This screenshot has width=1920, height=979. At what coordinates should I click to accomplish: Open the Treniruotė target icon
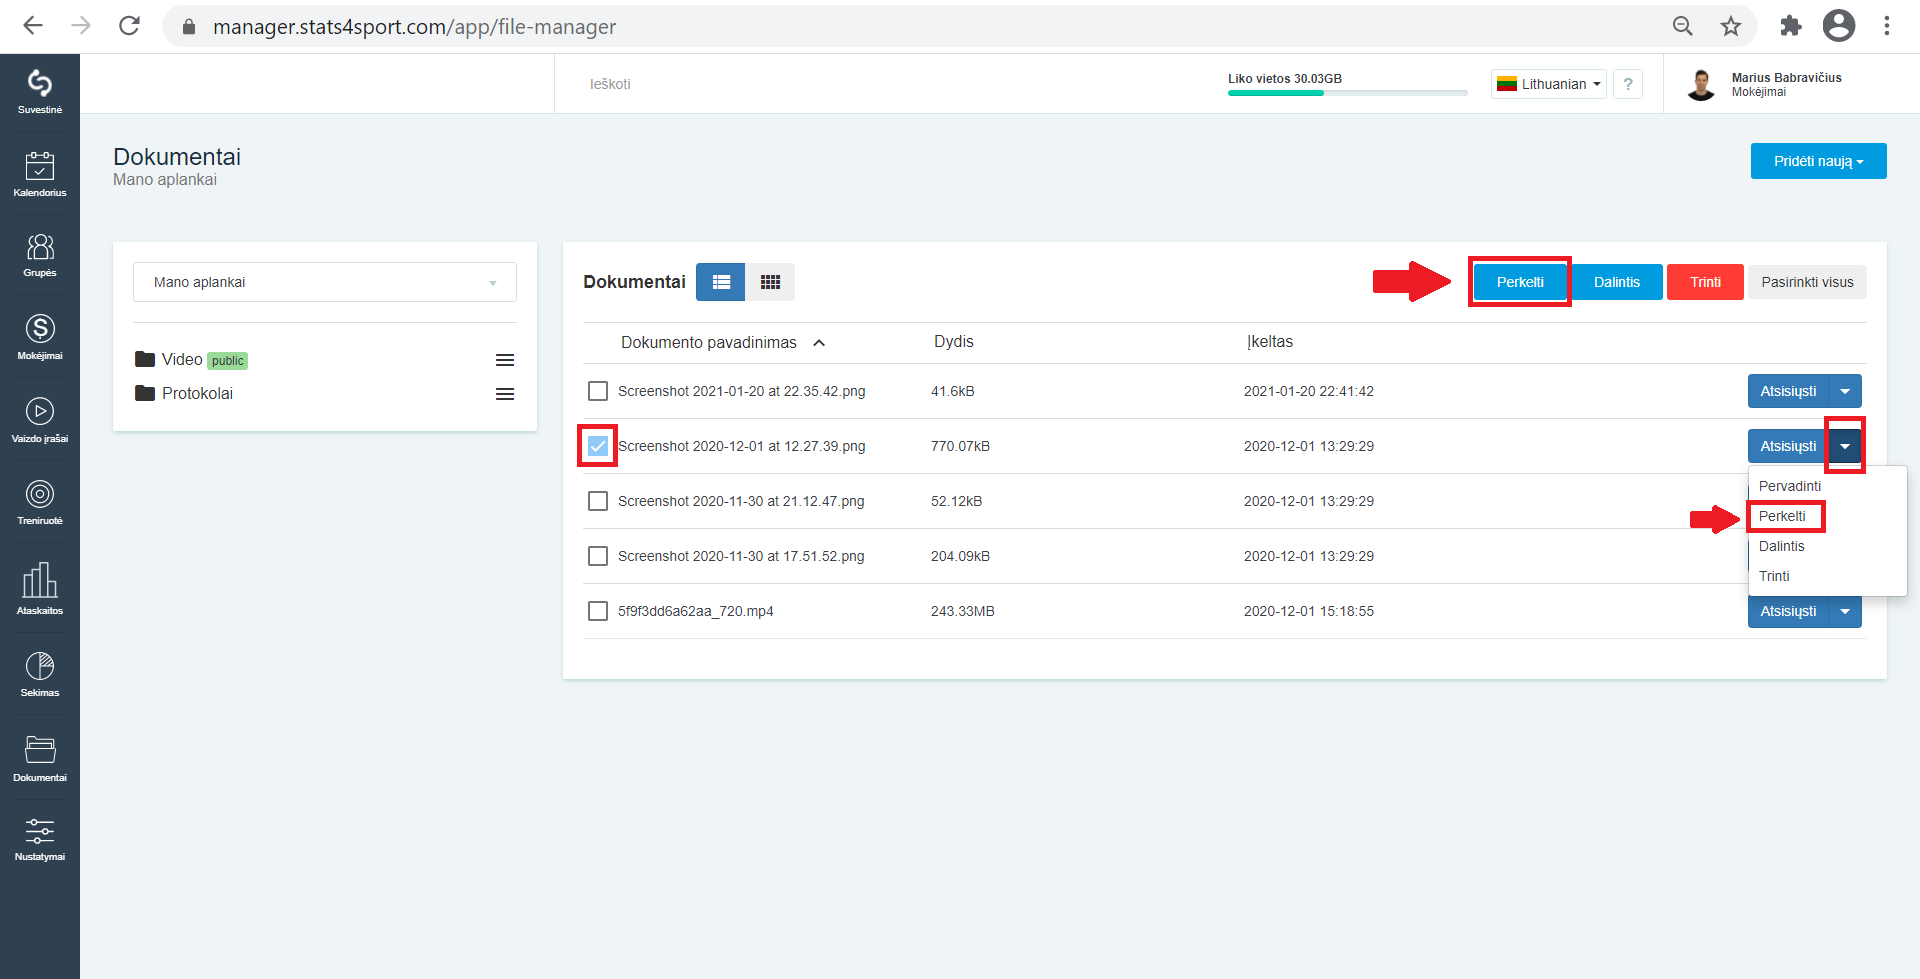click(40, 502)
